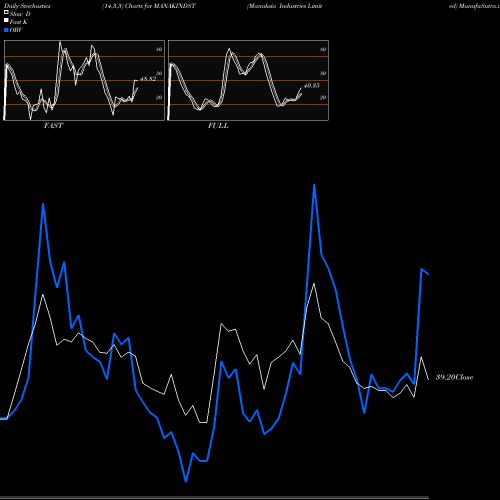Screen dimensions: 500x500
Task: Click the 80 level label in FAST chart
Action: point(159,49)
